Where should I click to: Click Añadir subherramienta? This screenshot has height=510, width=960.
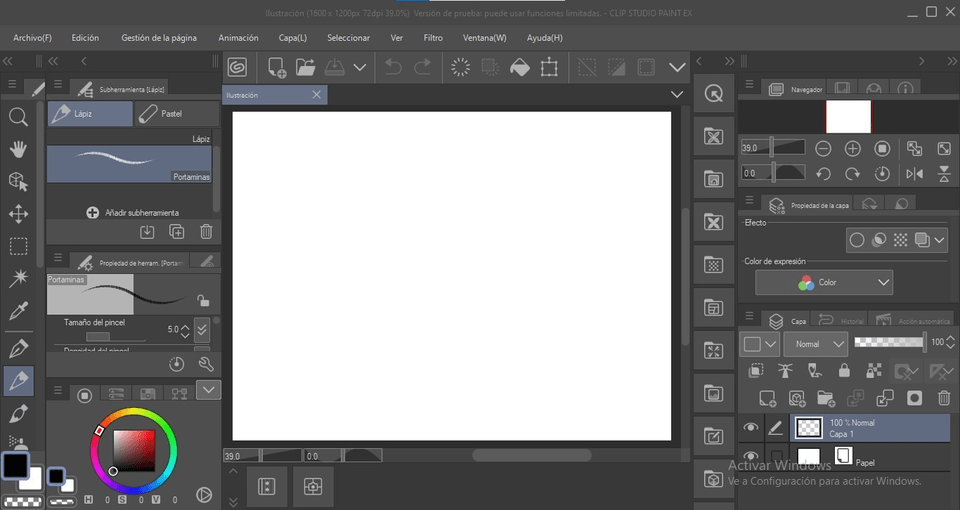[133, 212]
